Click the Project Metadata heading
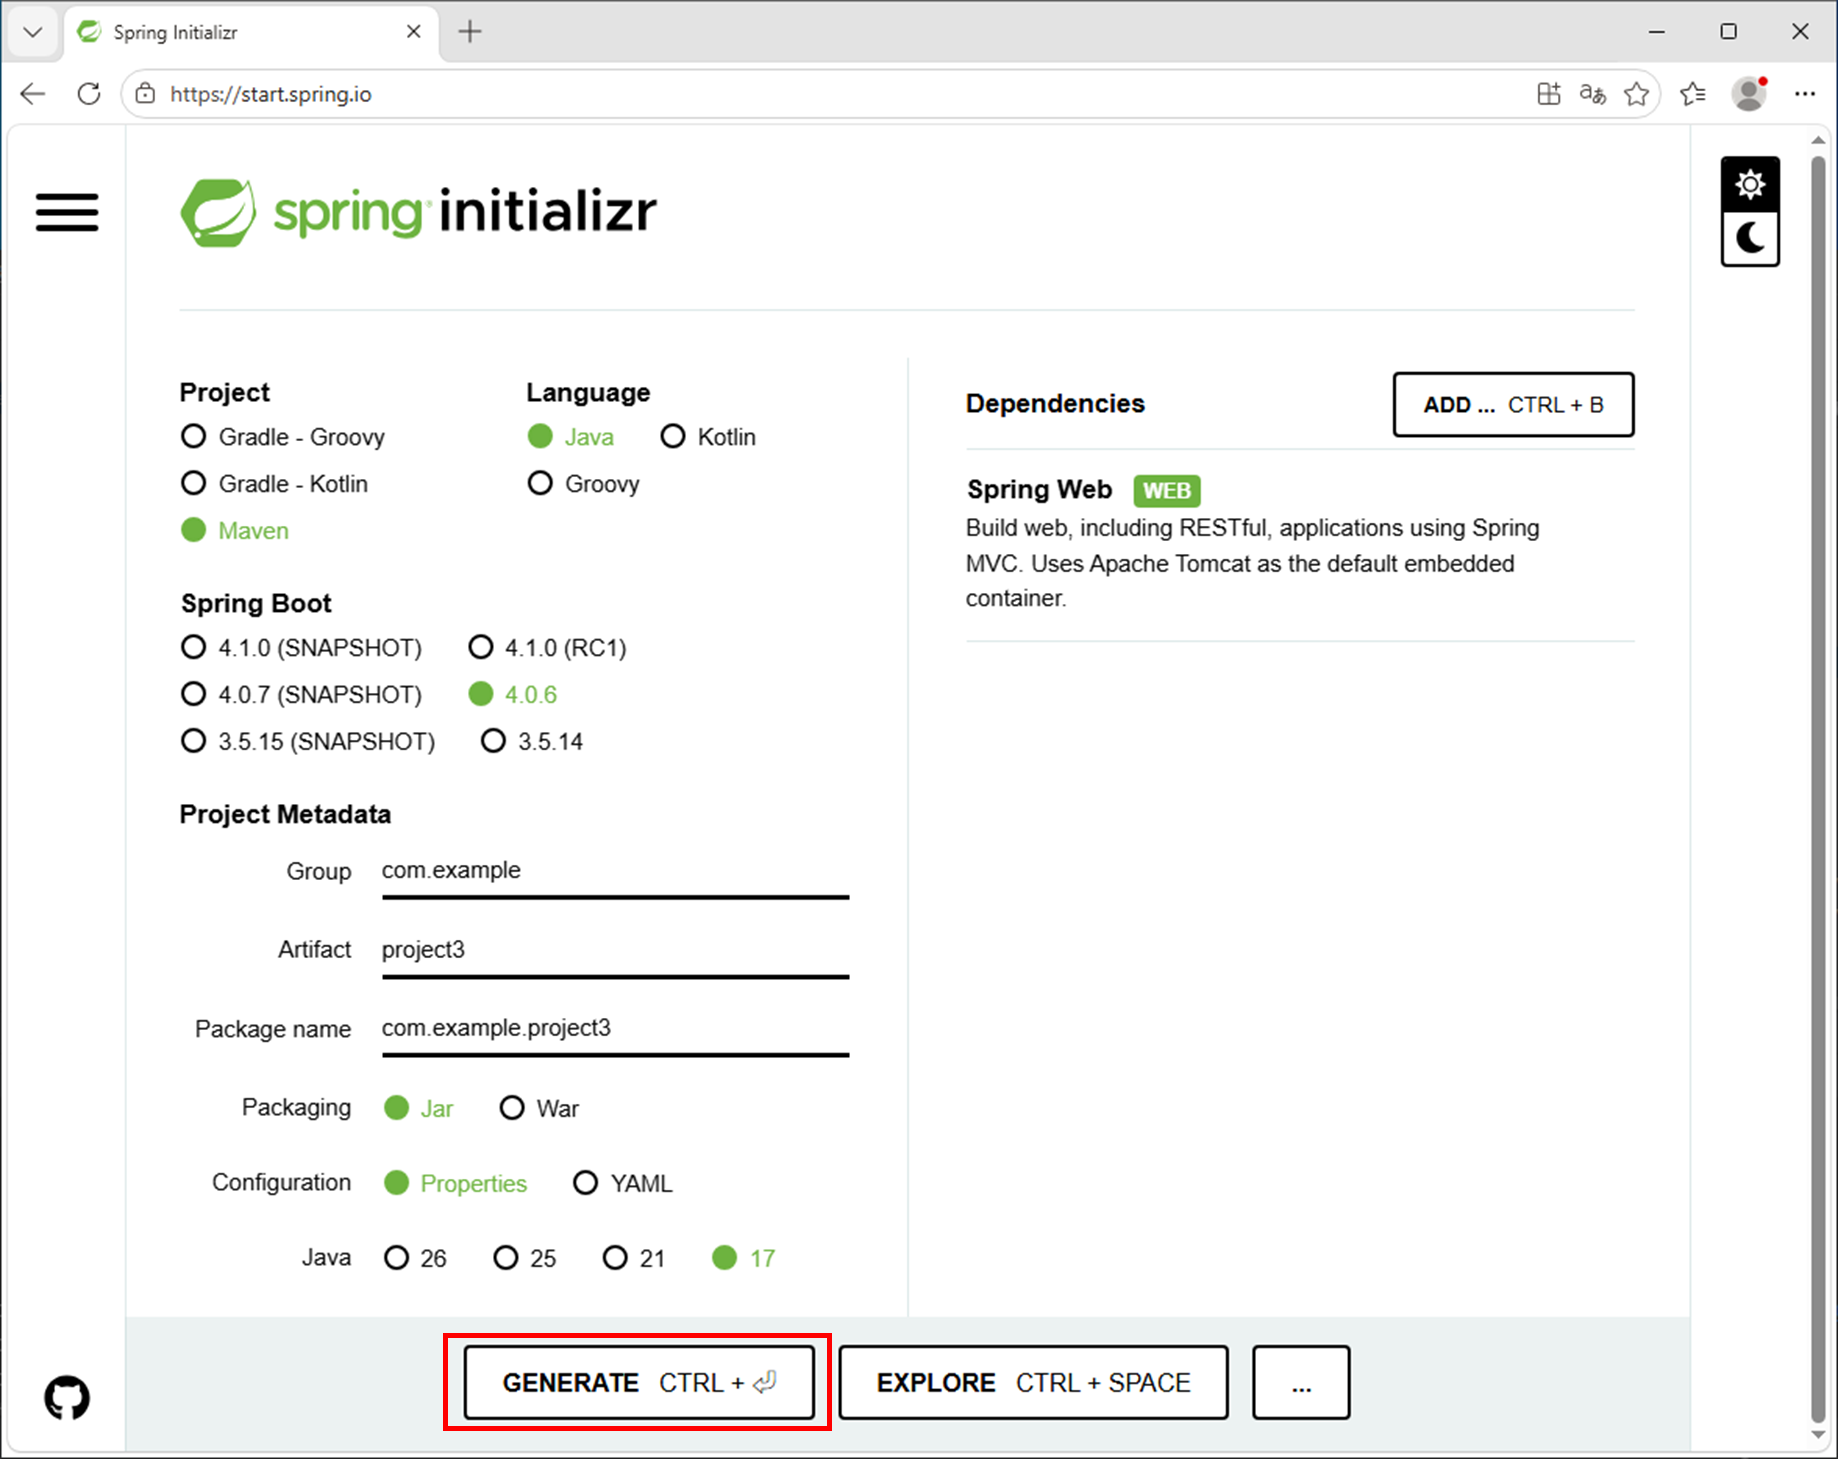 click(x=285, y=815)
